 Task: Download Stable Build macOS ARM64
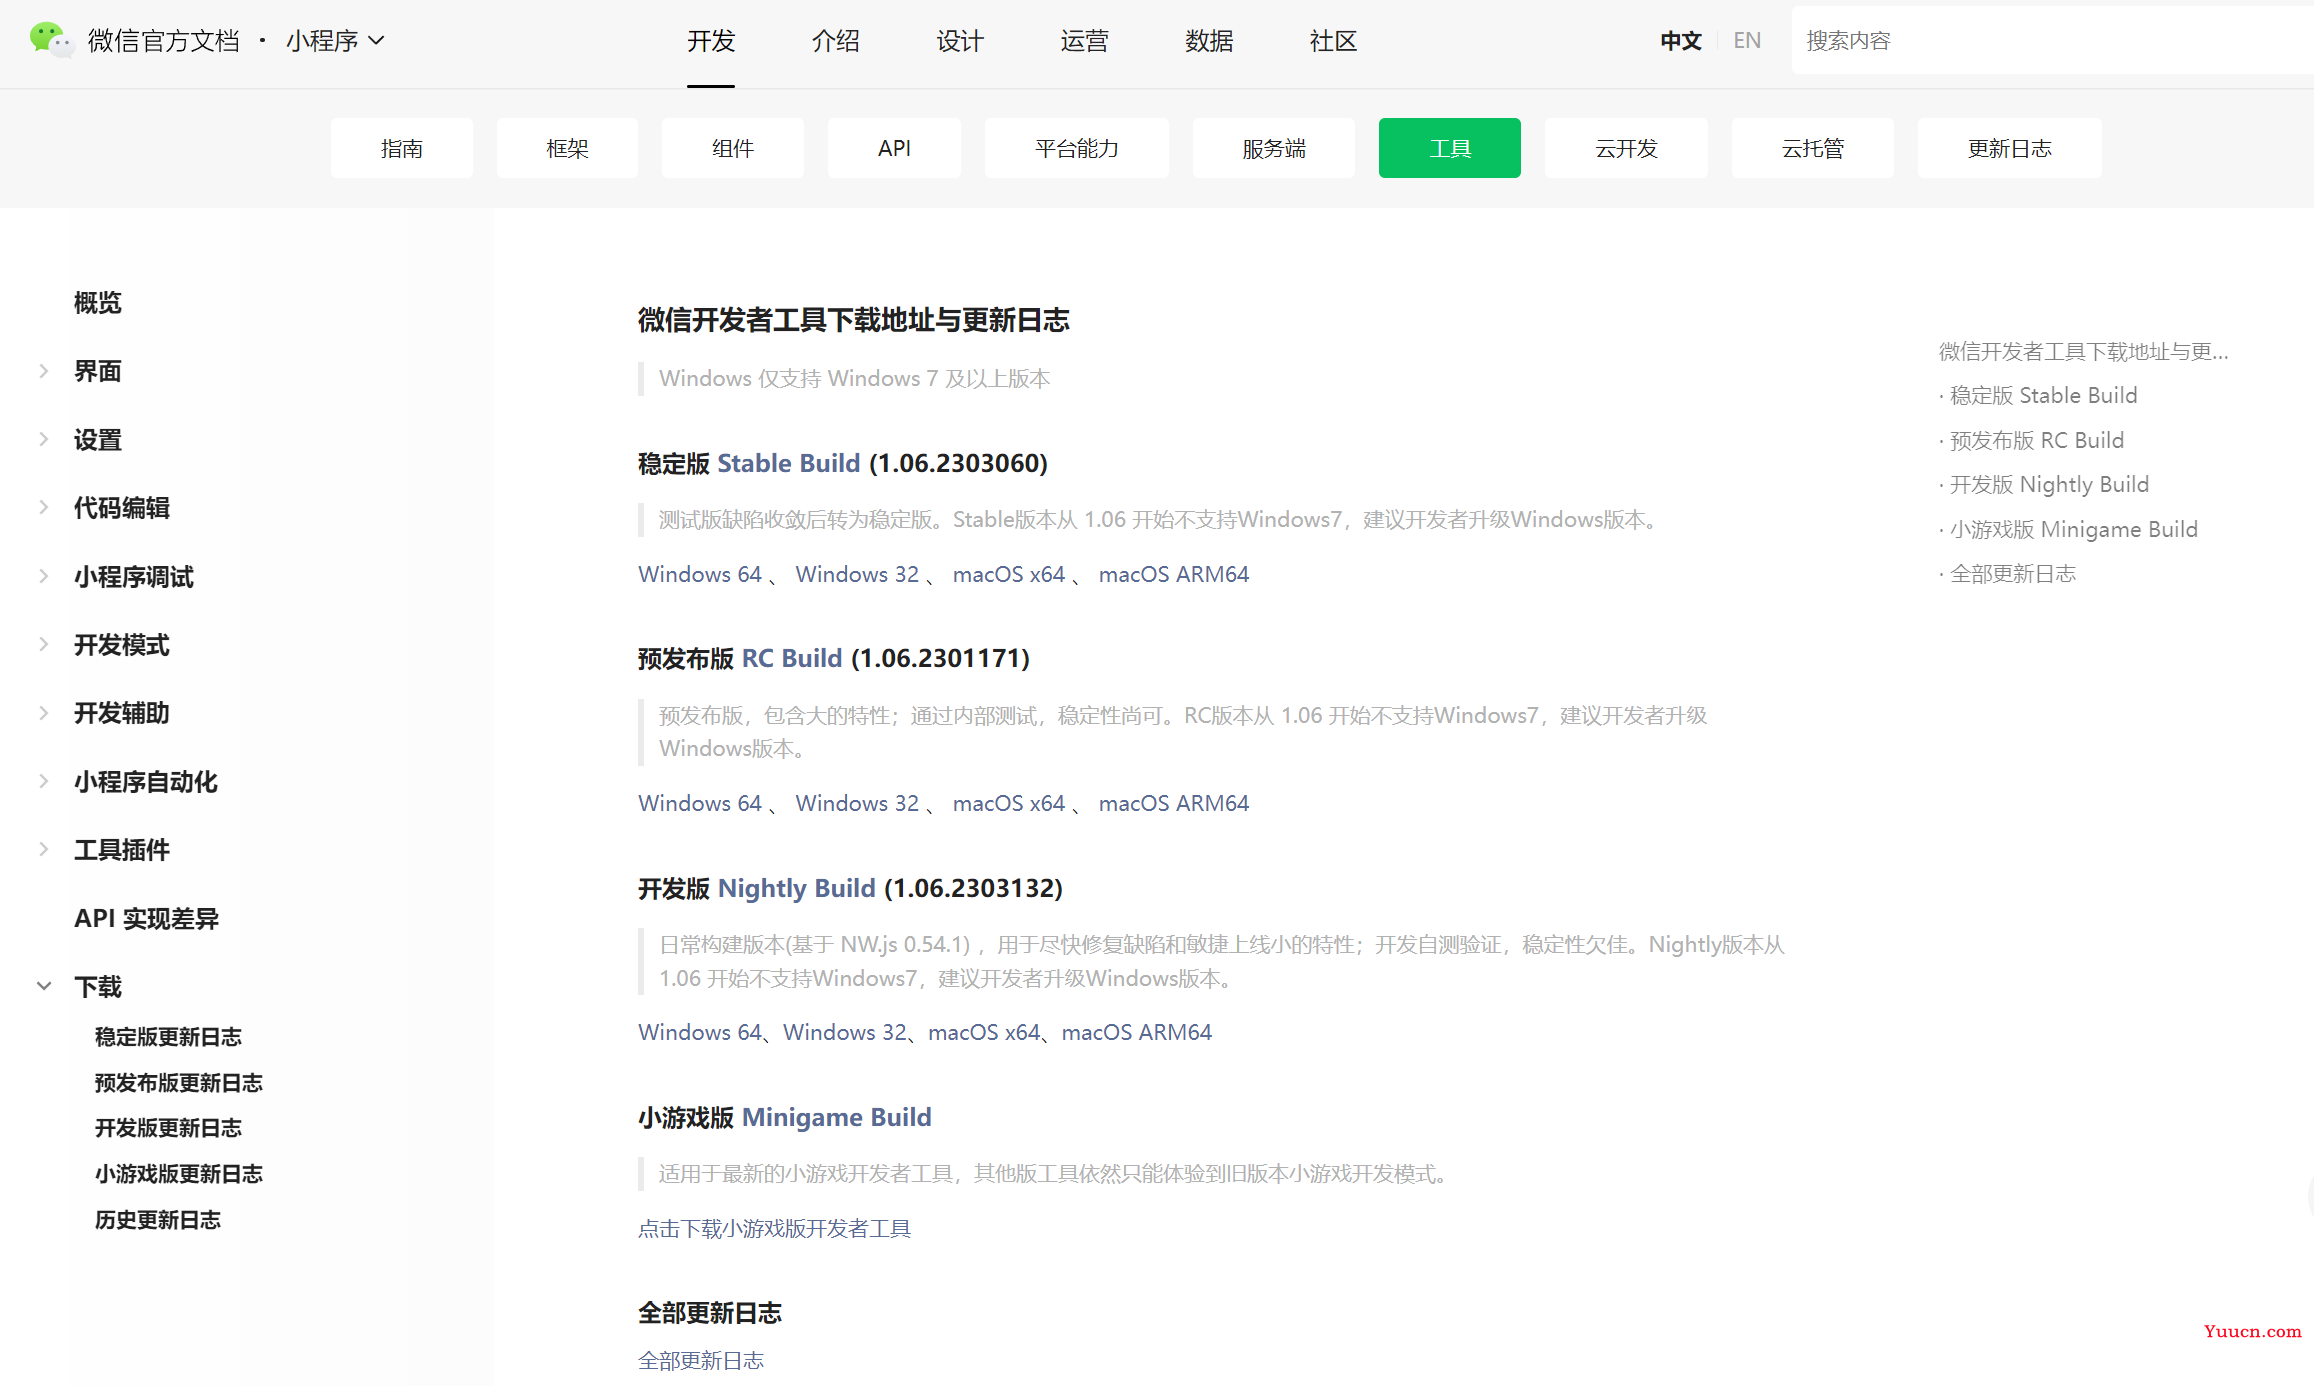pyautogui.click(x=1174, y=574)
